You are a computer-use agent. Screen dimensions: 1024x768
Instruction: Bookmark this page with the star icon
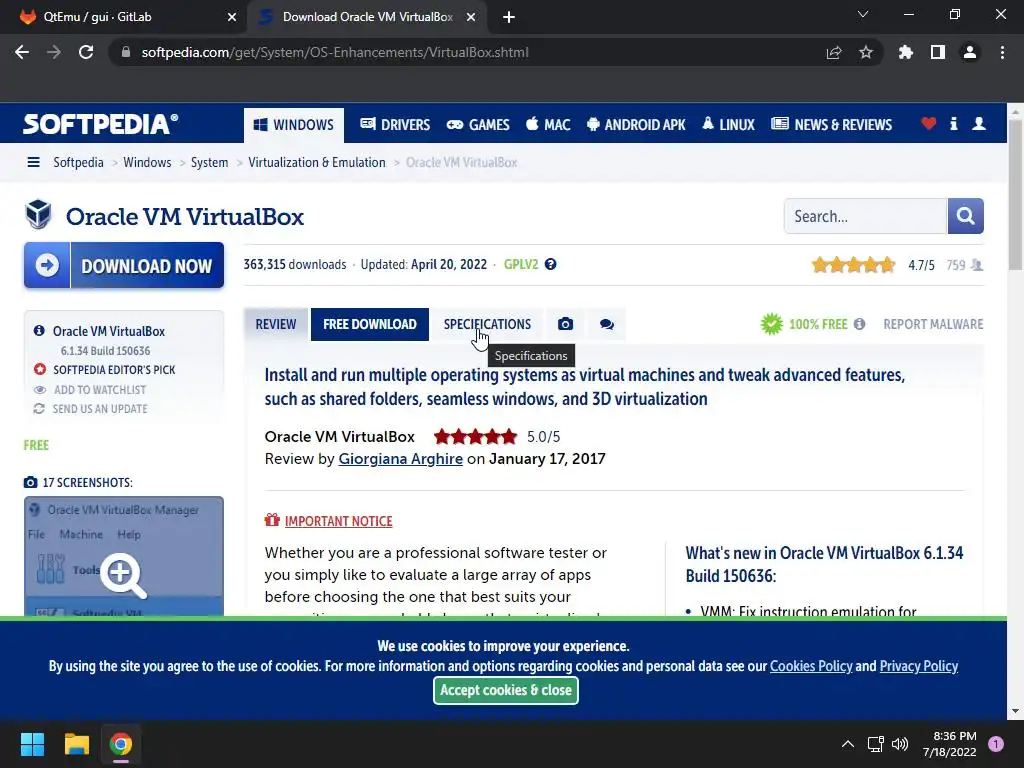coord(866,52)
